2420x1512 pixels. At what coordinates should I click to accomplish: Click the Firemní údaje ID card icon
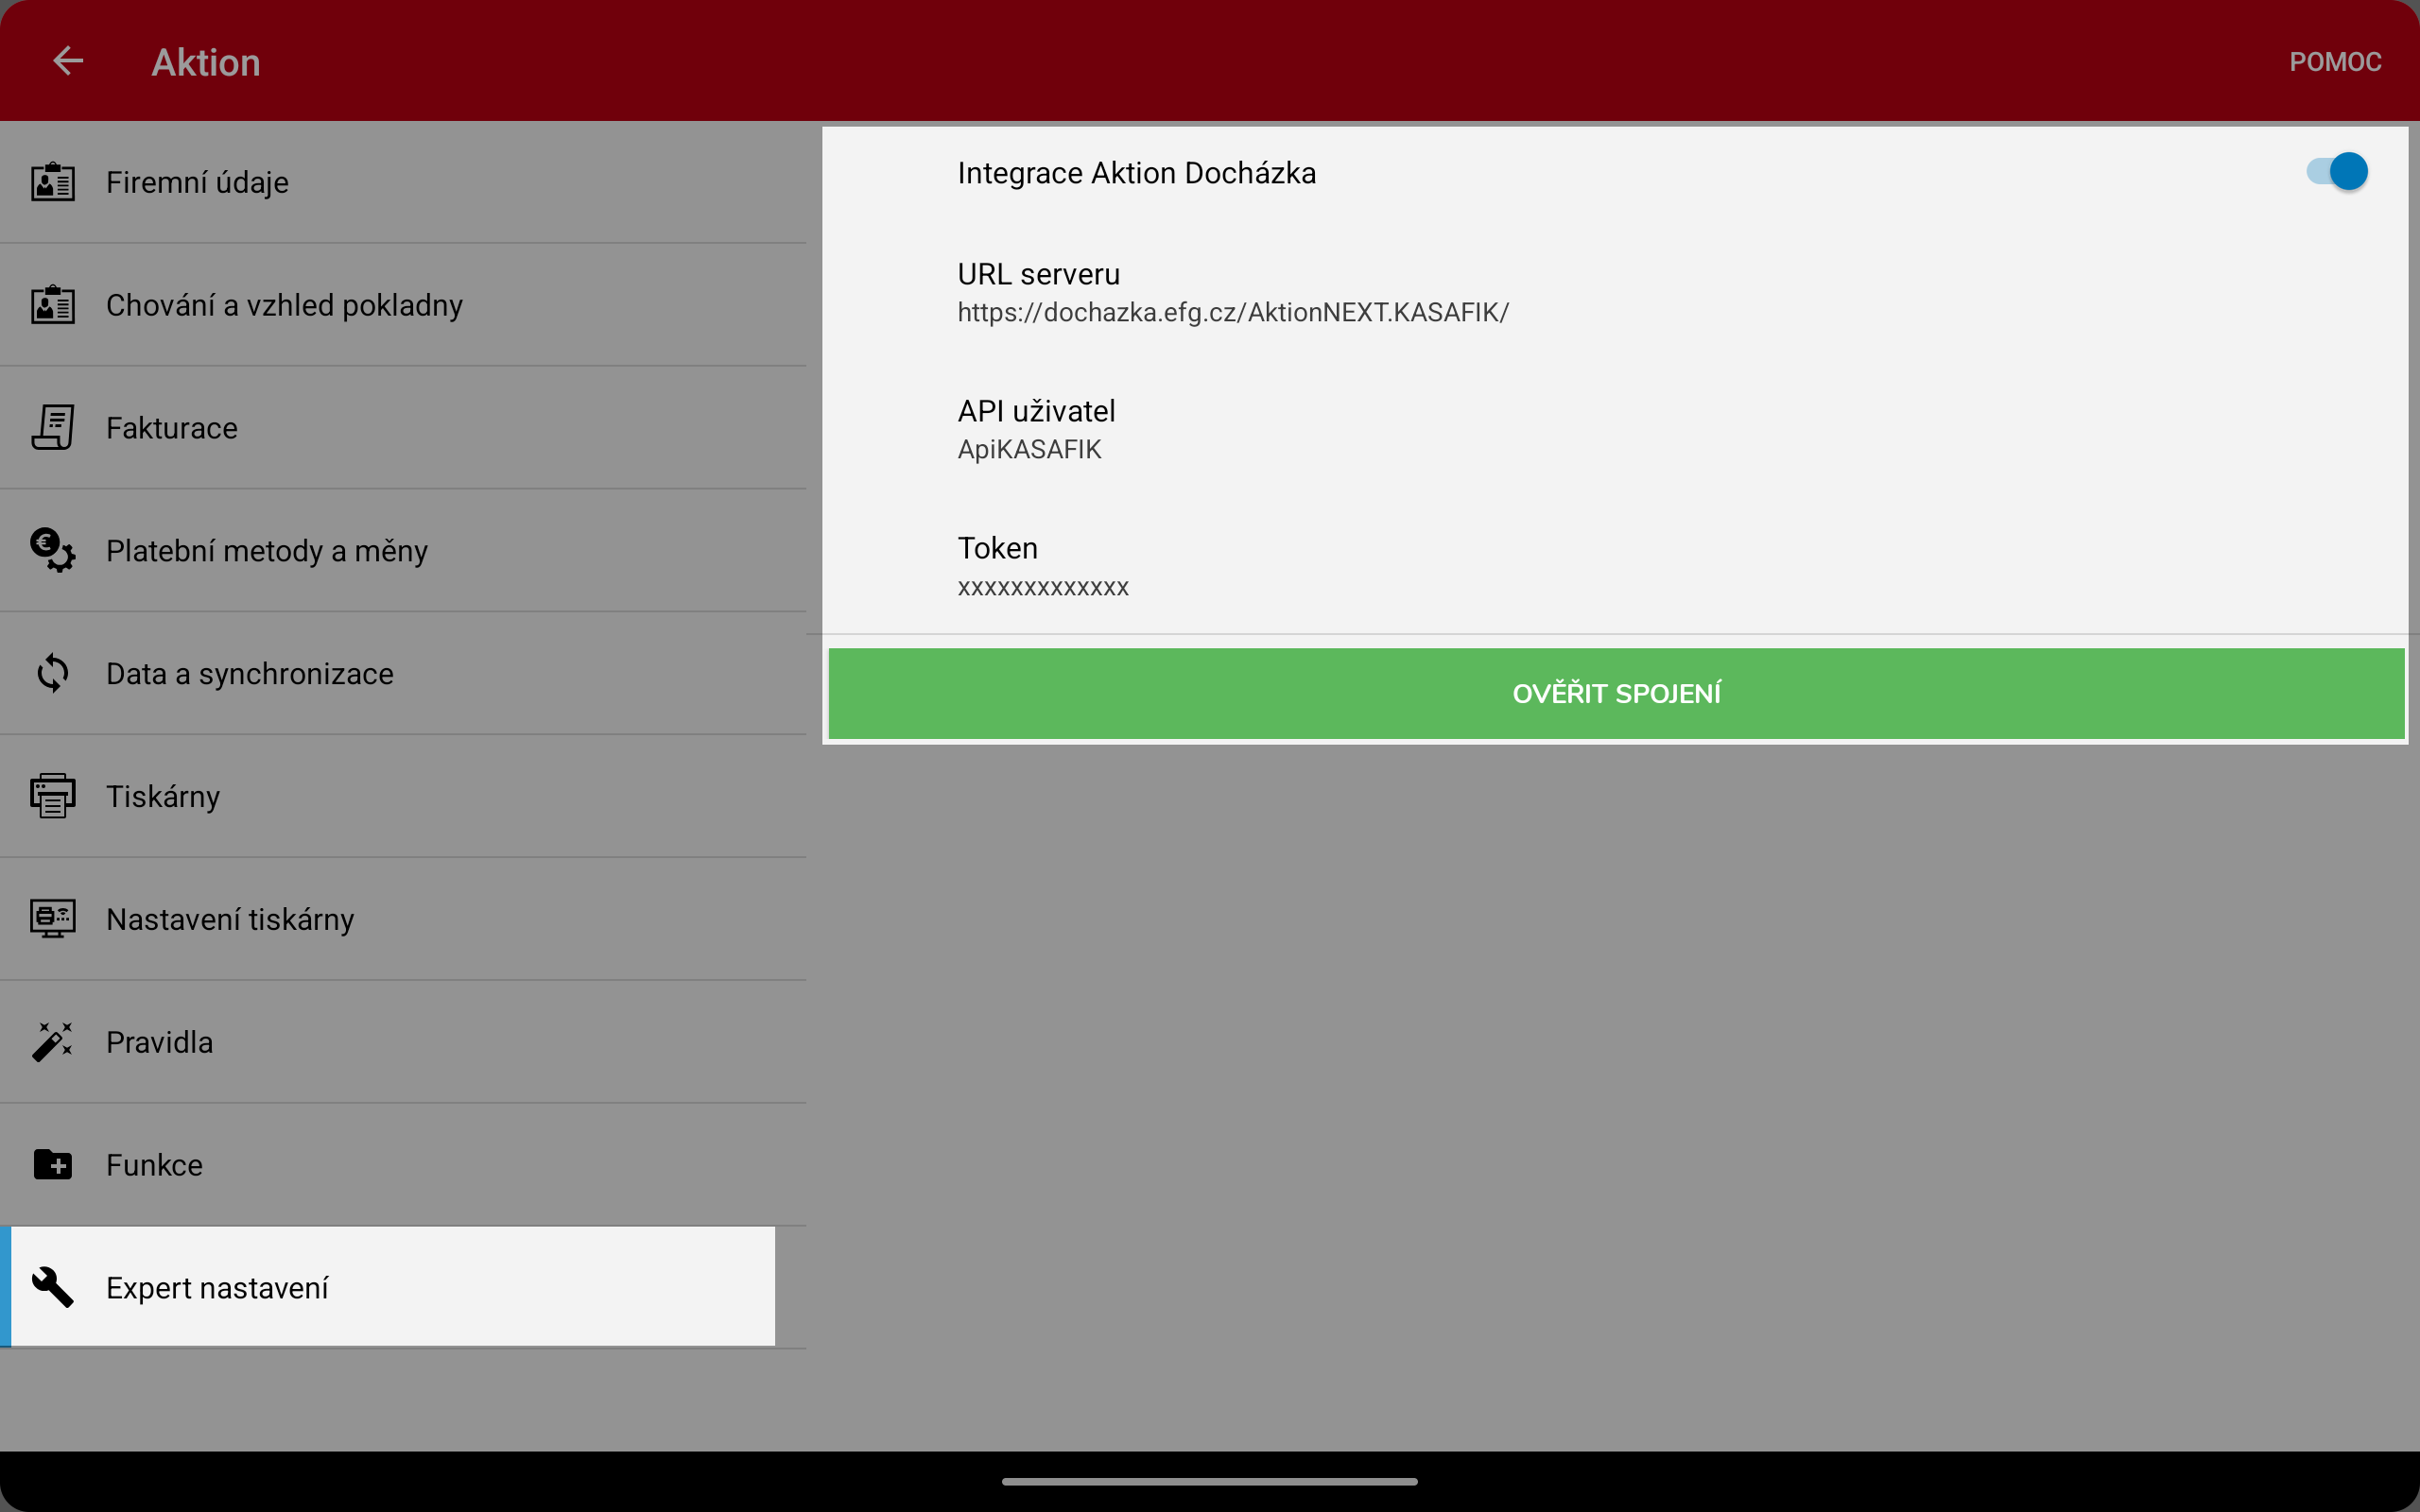click(53, 182)
